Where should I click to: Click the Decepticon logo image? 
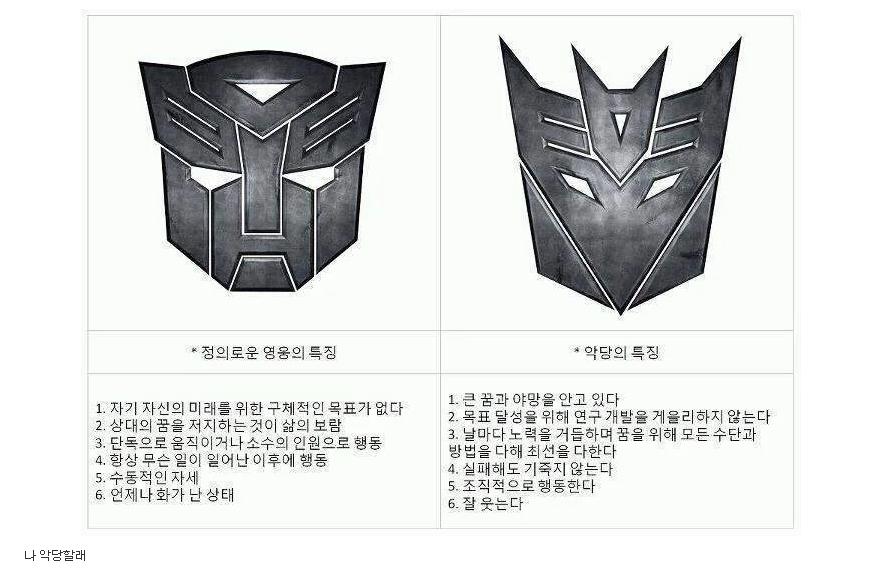tap(620, 176)
